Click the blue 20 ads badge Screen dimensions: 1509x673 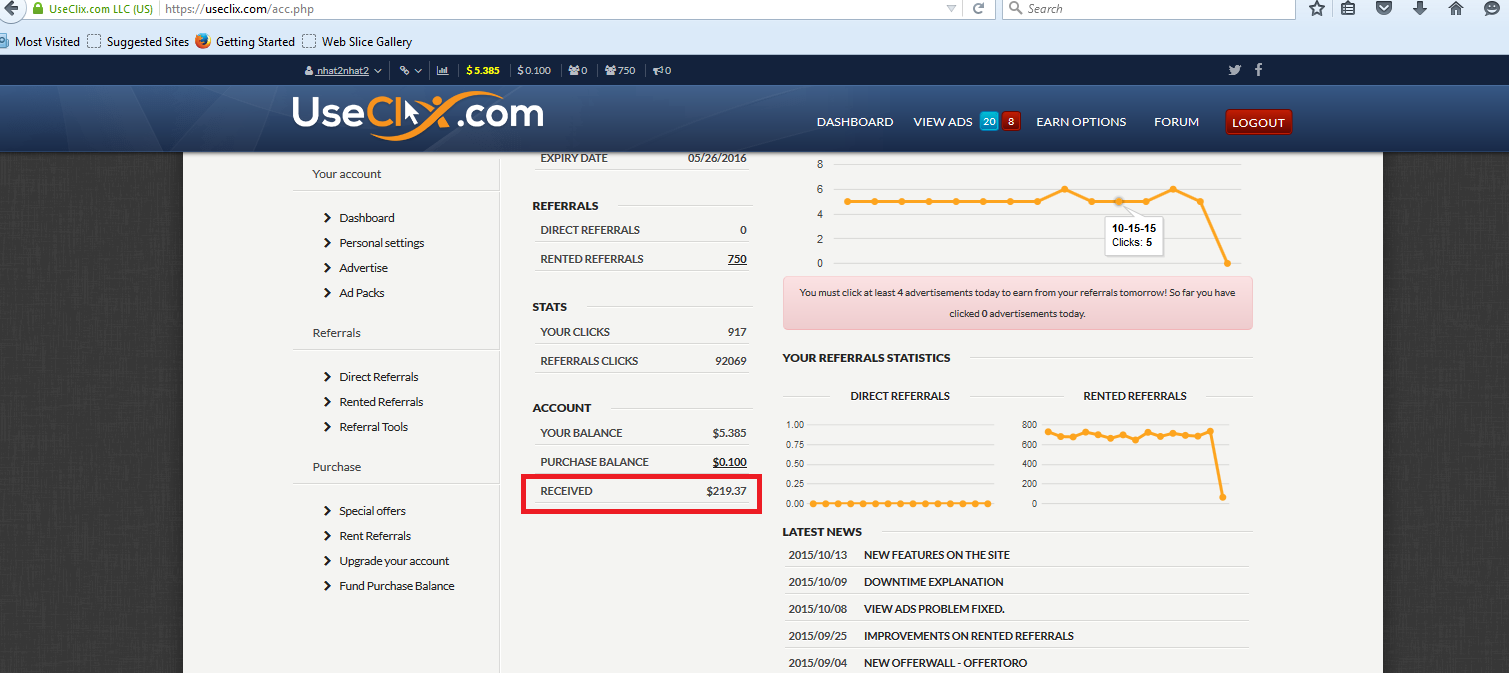(x=989, y=121)
